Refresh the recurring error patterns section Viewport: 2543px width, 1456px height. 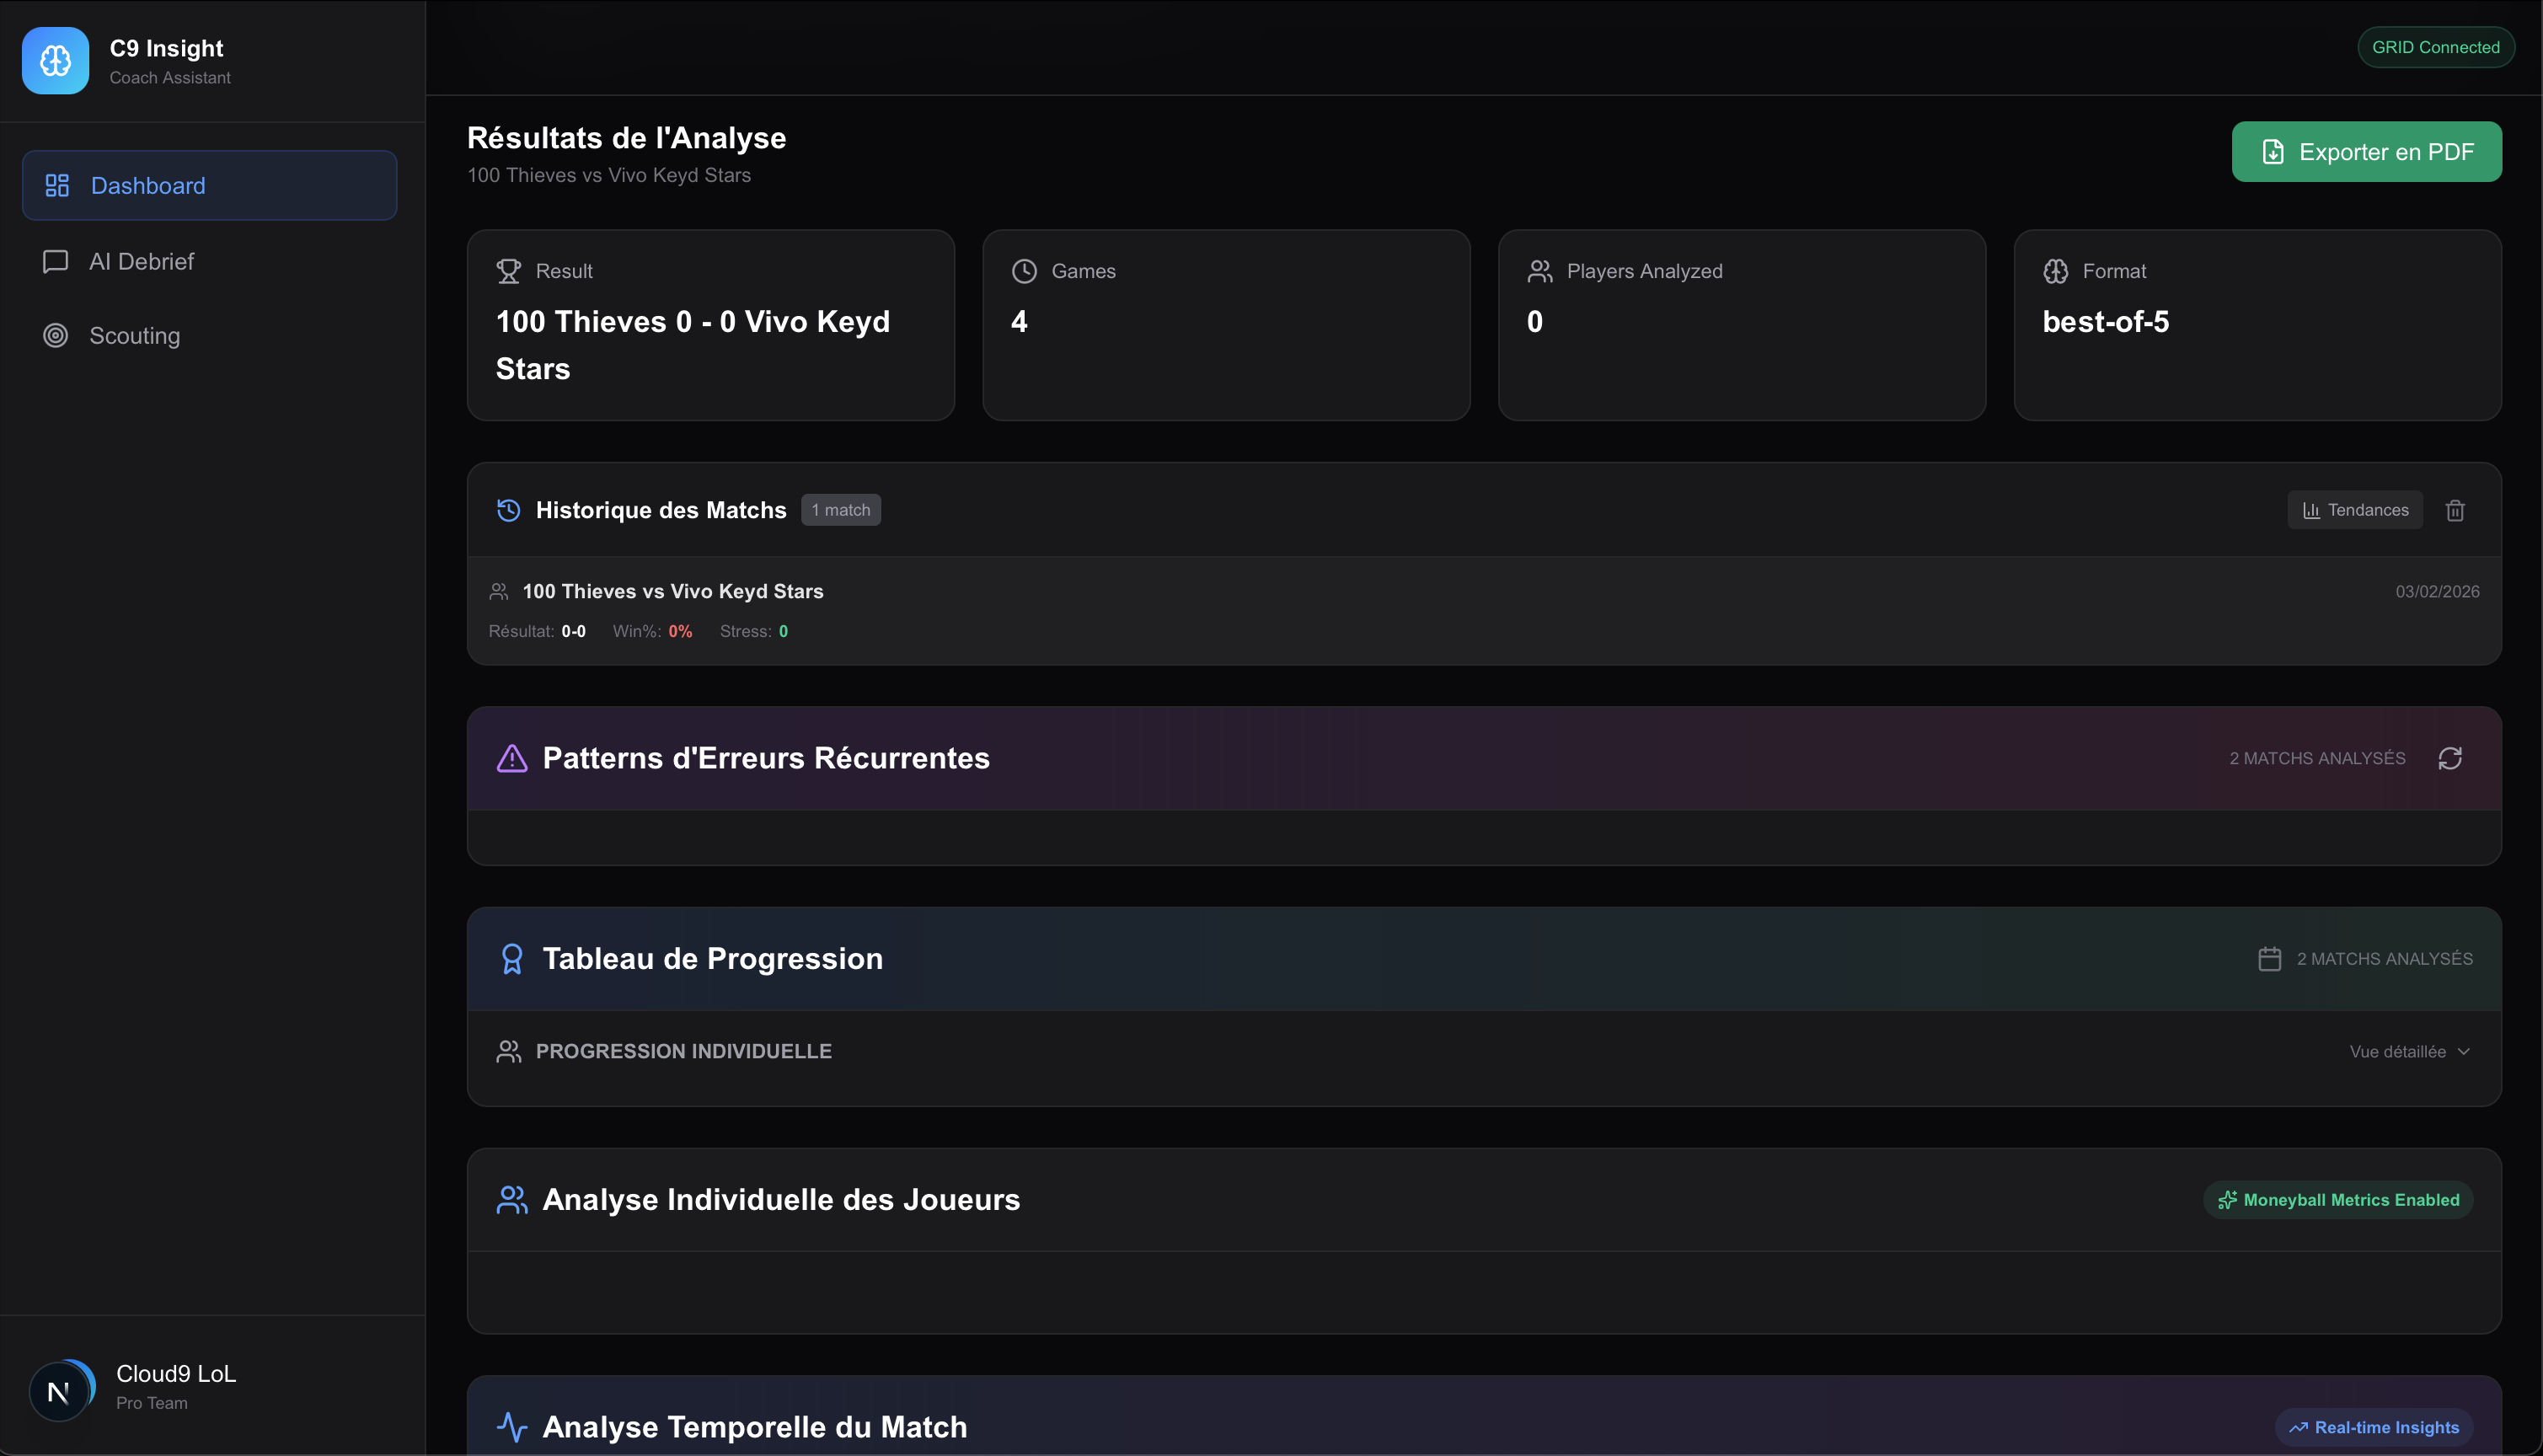tap(2450, 758)
